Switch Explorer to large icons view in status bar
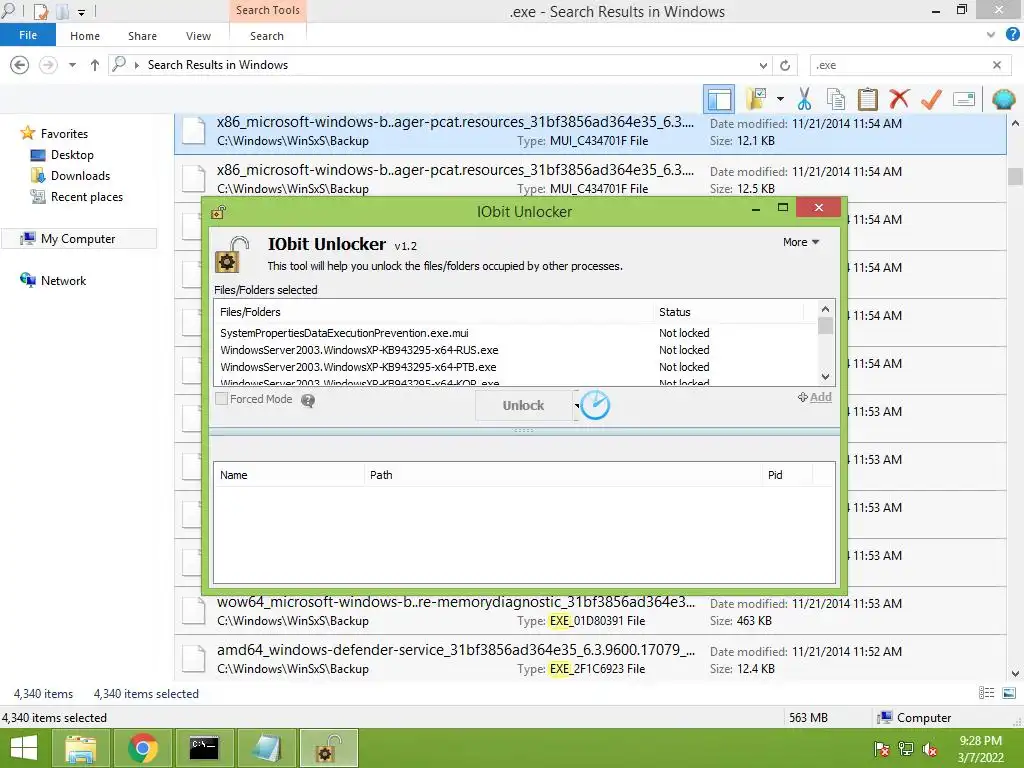This screenshot has width=1024, height=768. pyautogui.click(x=1009, y=694)
